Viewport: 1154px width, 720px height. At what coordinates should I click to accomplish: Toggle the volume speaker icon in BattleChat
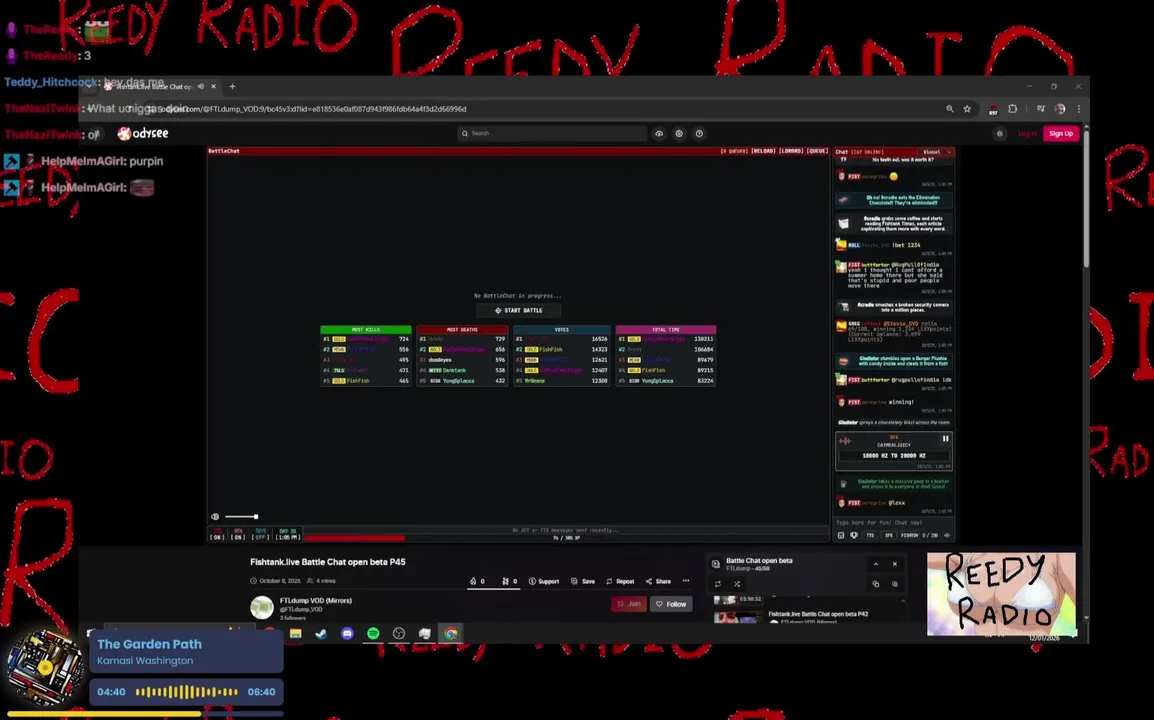215,517
